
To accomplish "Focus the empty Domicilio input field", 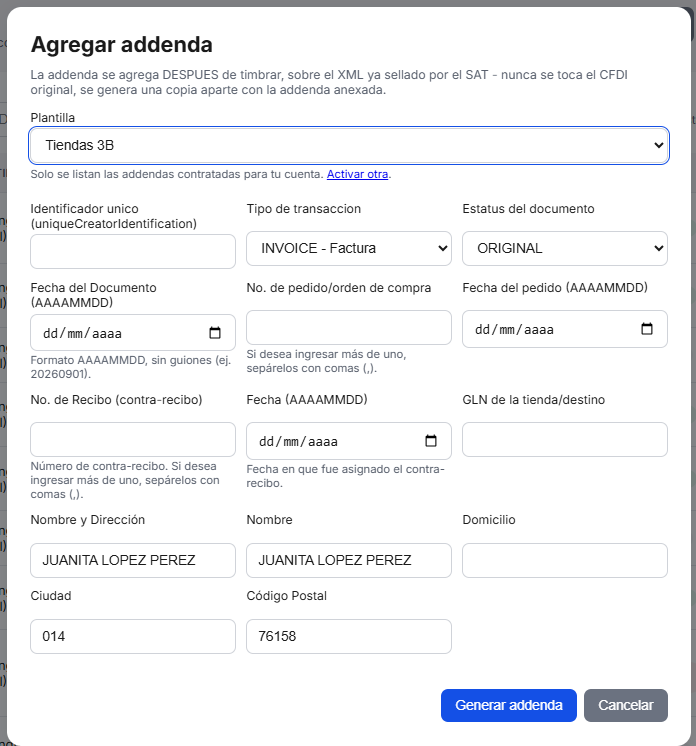I will (x=565, y=560).
